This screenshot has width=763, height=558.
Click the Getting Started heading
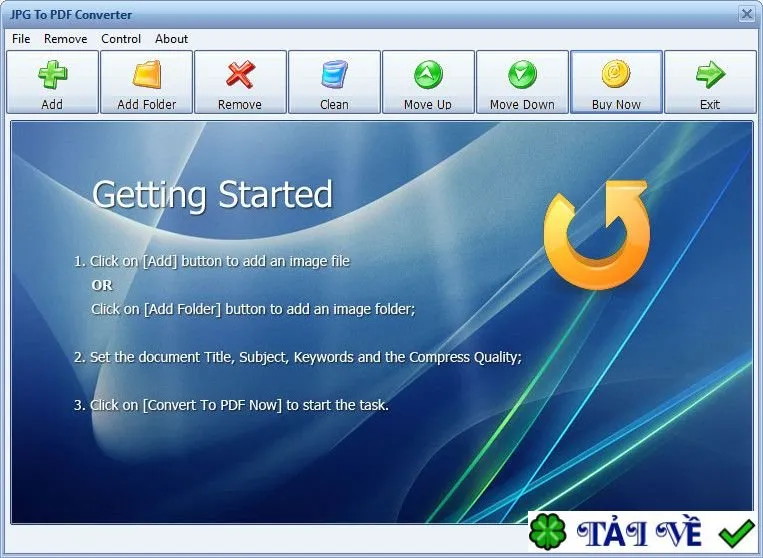click(212, 195)
